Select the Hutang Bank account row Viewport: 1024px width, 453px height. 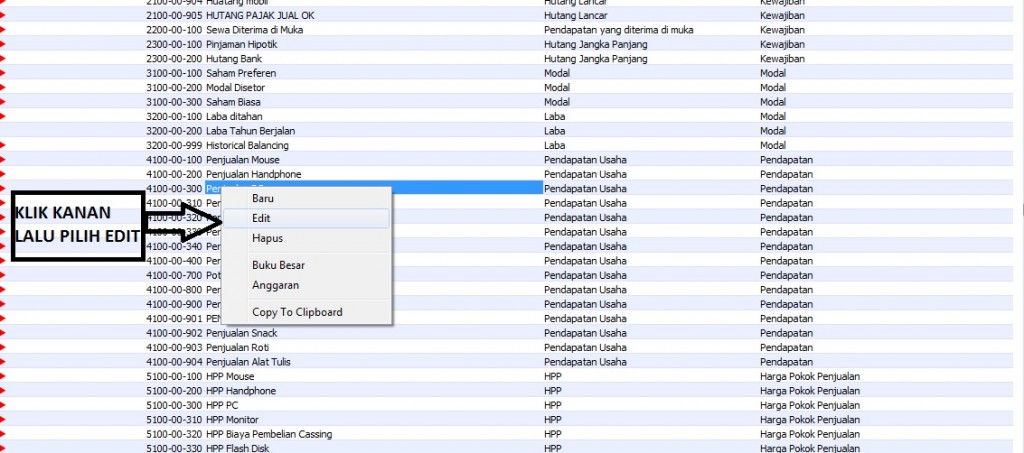(235, 59)
